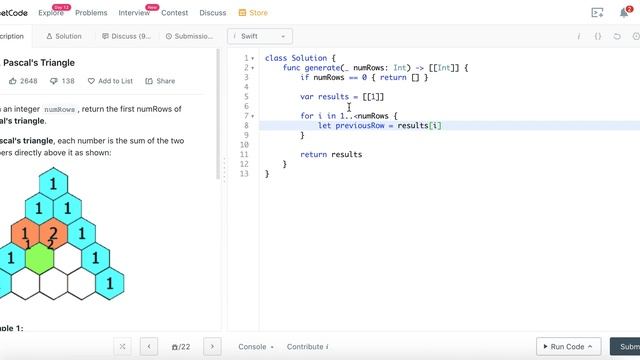Image resolution: width=640 pixels, height=360 pixels.
Task: Expand the Console panel
Action: pyautogui.click(x=256, y=347)
